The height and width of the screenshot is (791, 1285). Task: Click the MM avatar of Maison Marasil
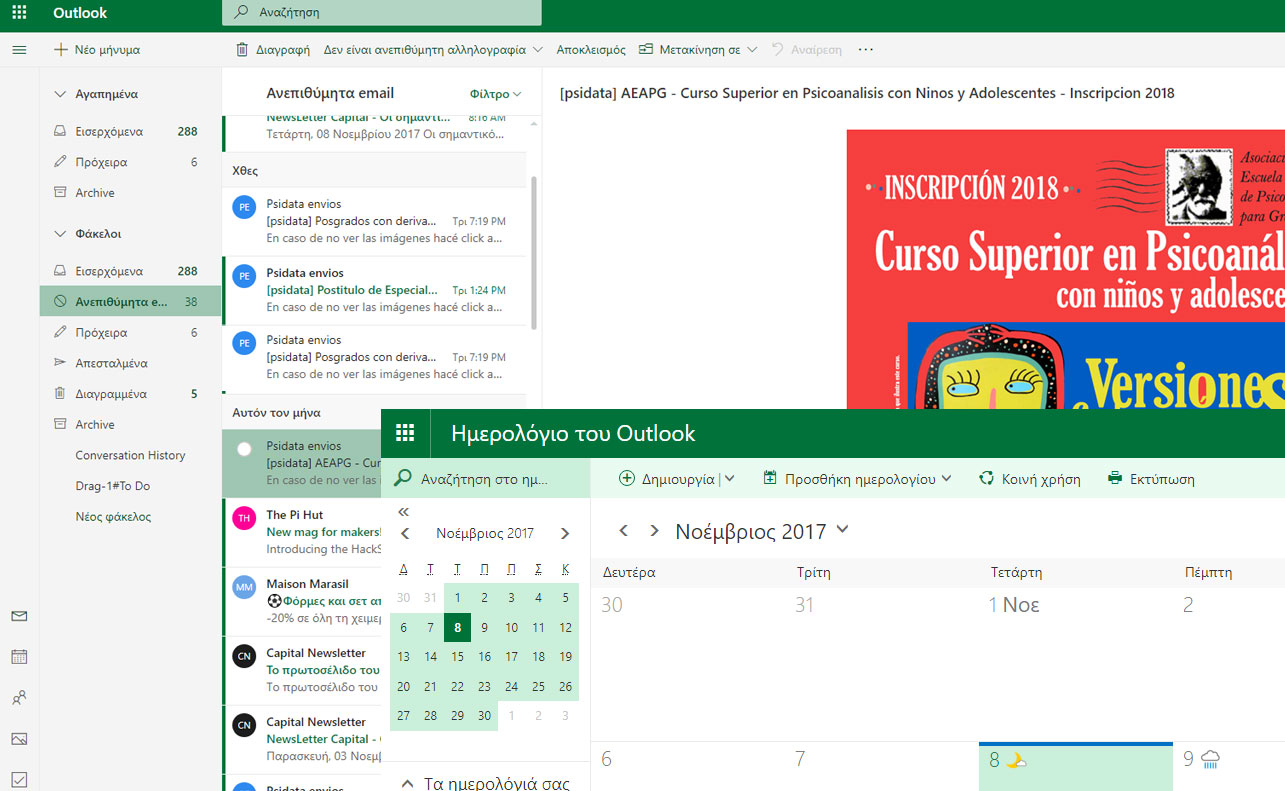click(244, 586)
